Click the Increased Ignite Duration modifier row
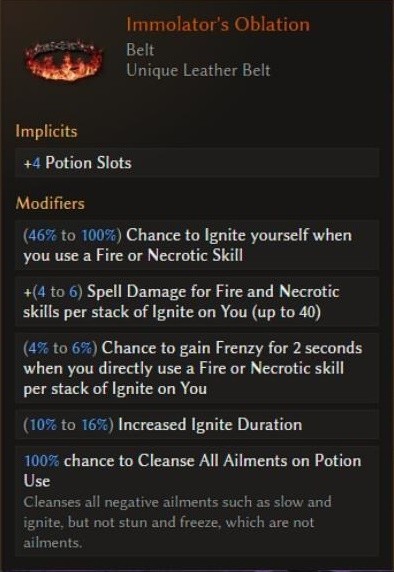The image size is (394, 572). coord(197,425)
